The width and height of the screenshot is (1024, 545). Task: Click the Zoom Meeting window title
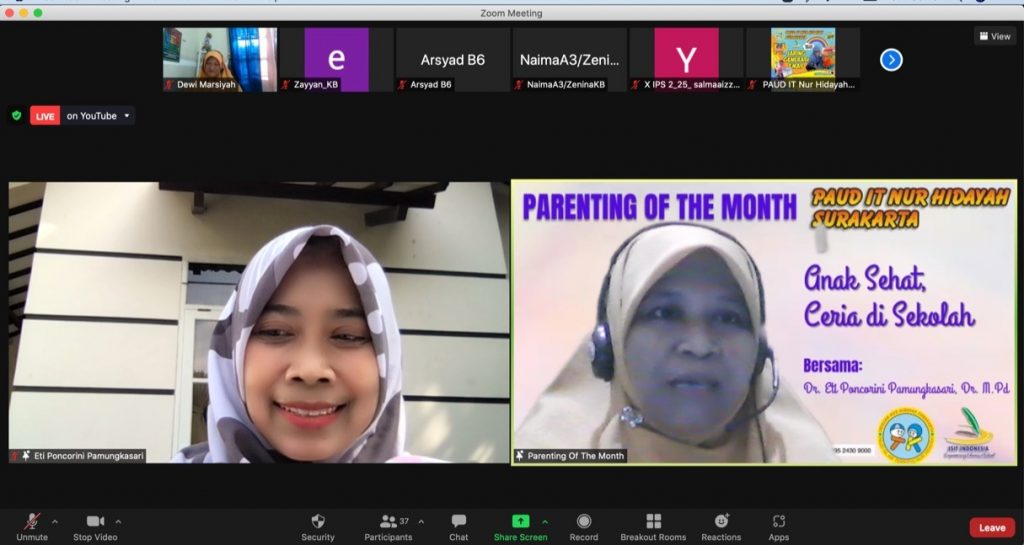pyautogui.click(x=511, y=13)
